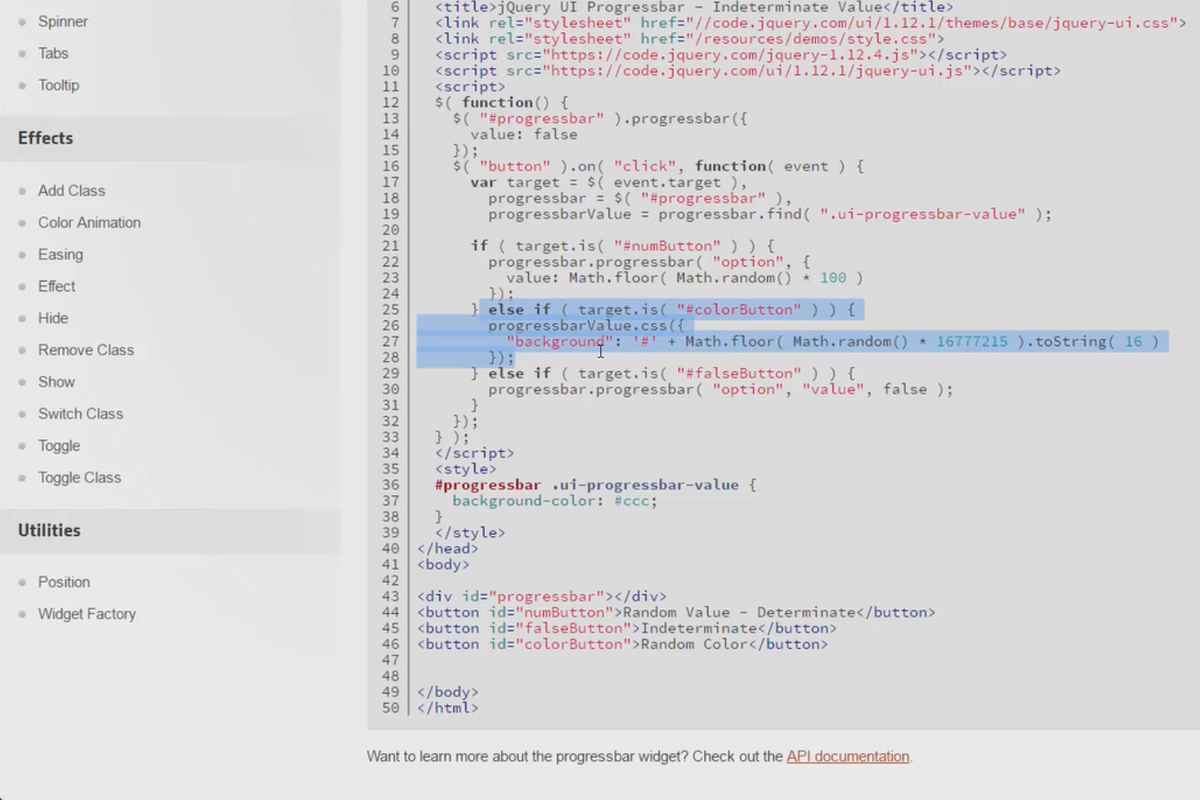Viewport: 1200px width, 800px height.
Task: Click the jquery-1.12.4.js script URL
Action: click(733, 55)
